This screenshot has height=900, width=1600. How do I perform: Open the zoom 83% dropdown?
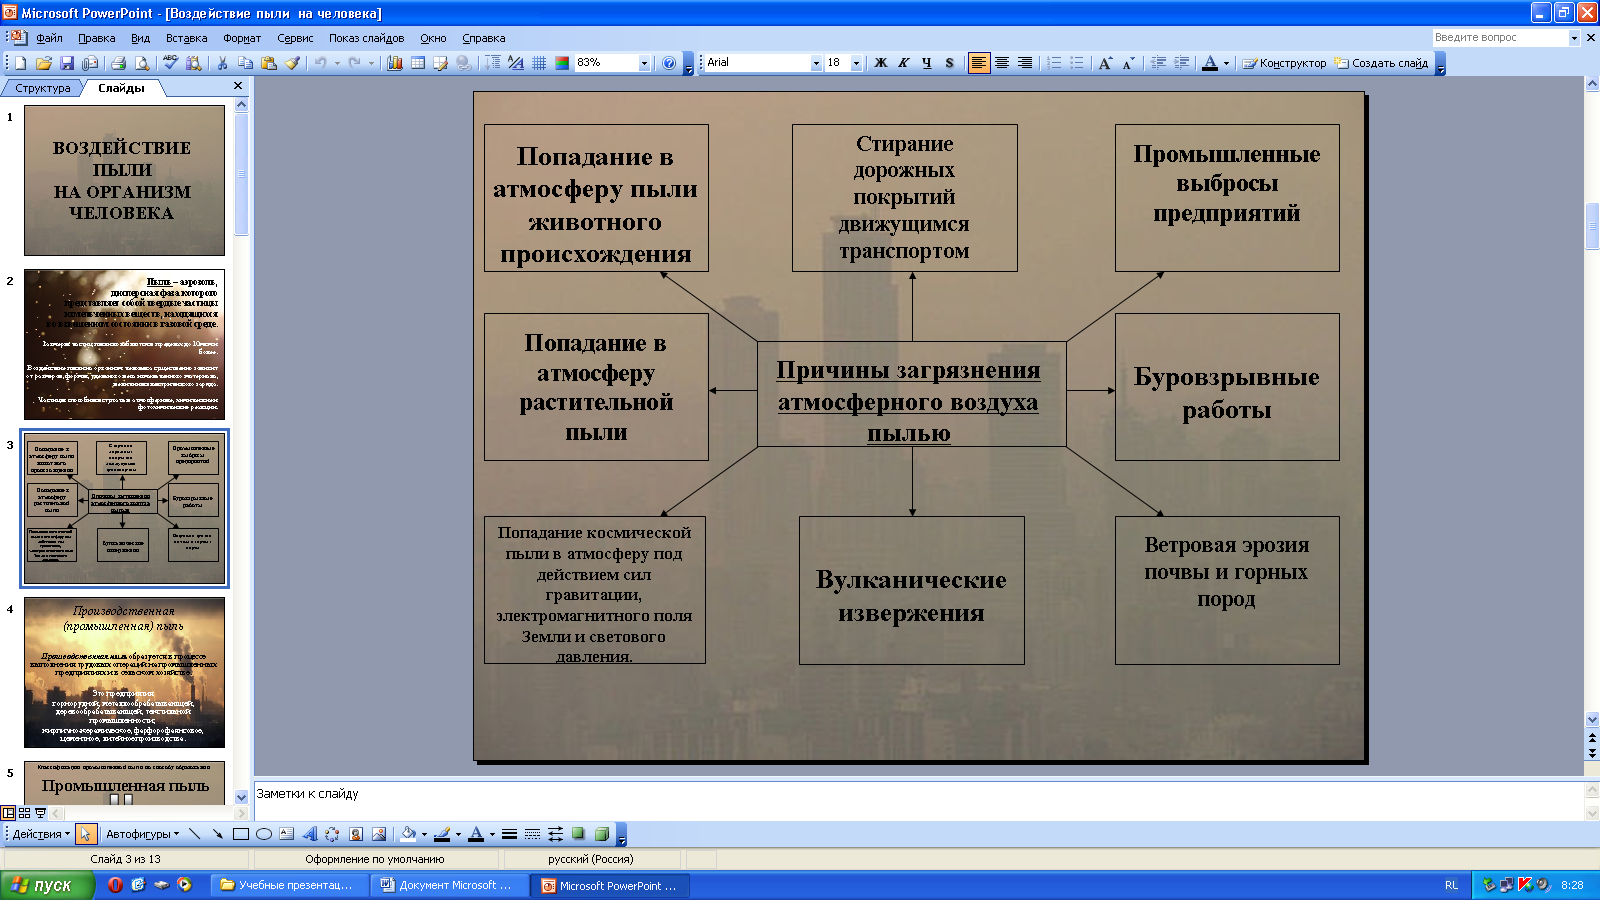coord(644,63)
